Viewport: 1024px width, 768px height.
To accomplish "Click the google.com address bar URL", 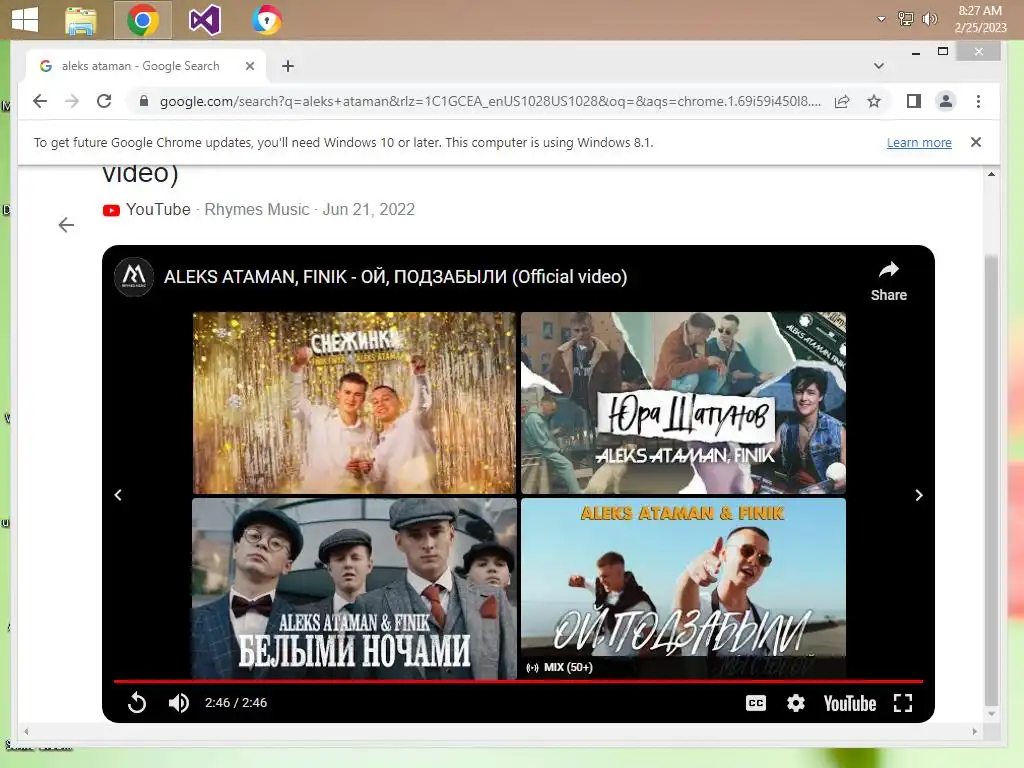I will pyautogui.click(x=490, y=101).
